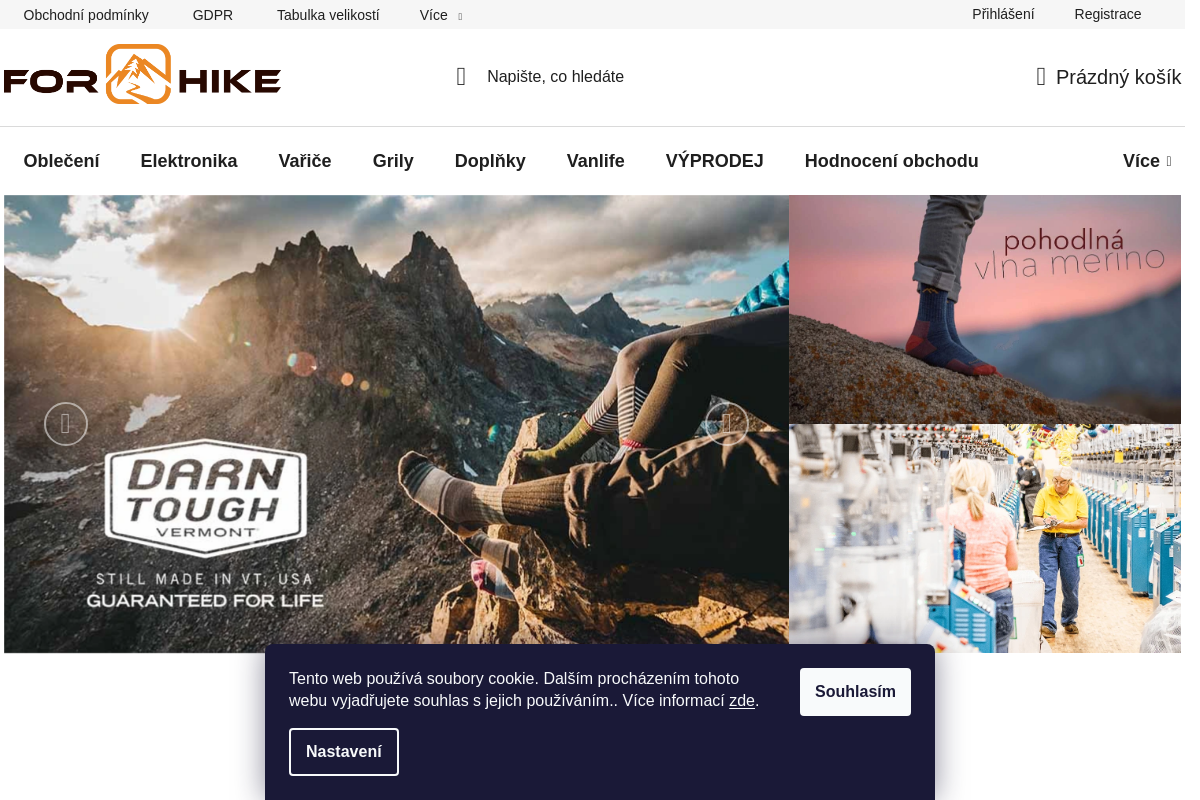Viewport: 1200px width, 800px height.
Task: Accept cookies with Souhlasím button
Action: tap(855, 692)
